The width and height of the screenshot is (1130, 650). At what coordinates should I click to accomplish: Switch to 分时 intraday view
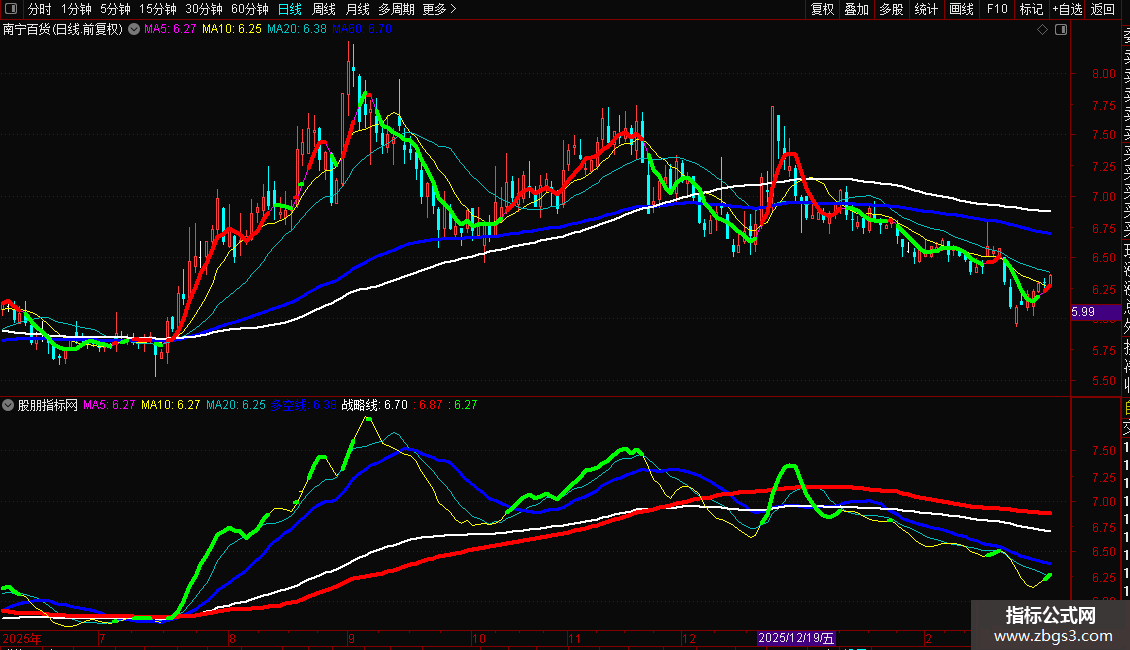coord(39,9)
